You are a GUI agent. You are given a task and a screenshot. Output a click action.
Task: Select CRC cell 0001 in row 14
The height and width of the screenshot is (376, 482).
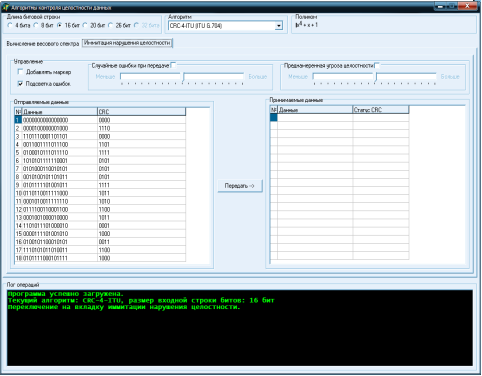(x=141, y=226)
